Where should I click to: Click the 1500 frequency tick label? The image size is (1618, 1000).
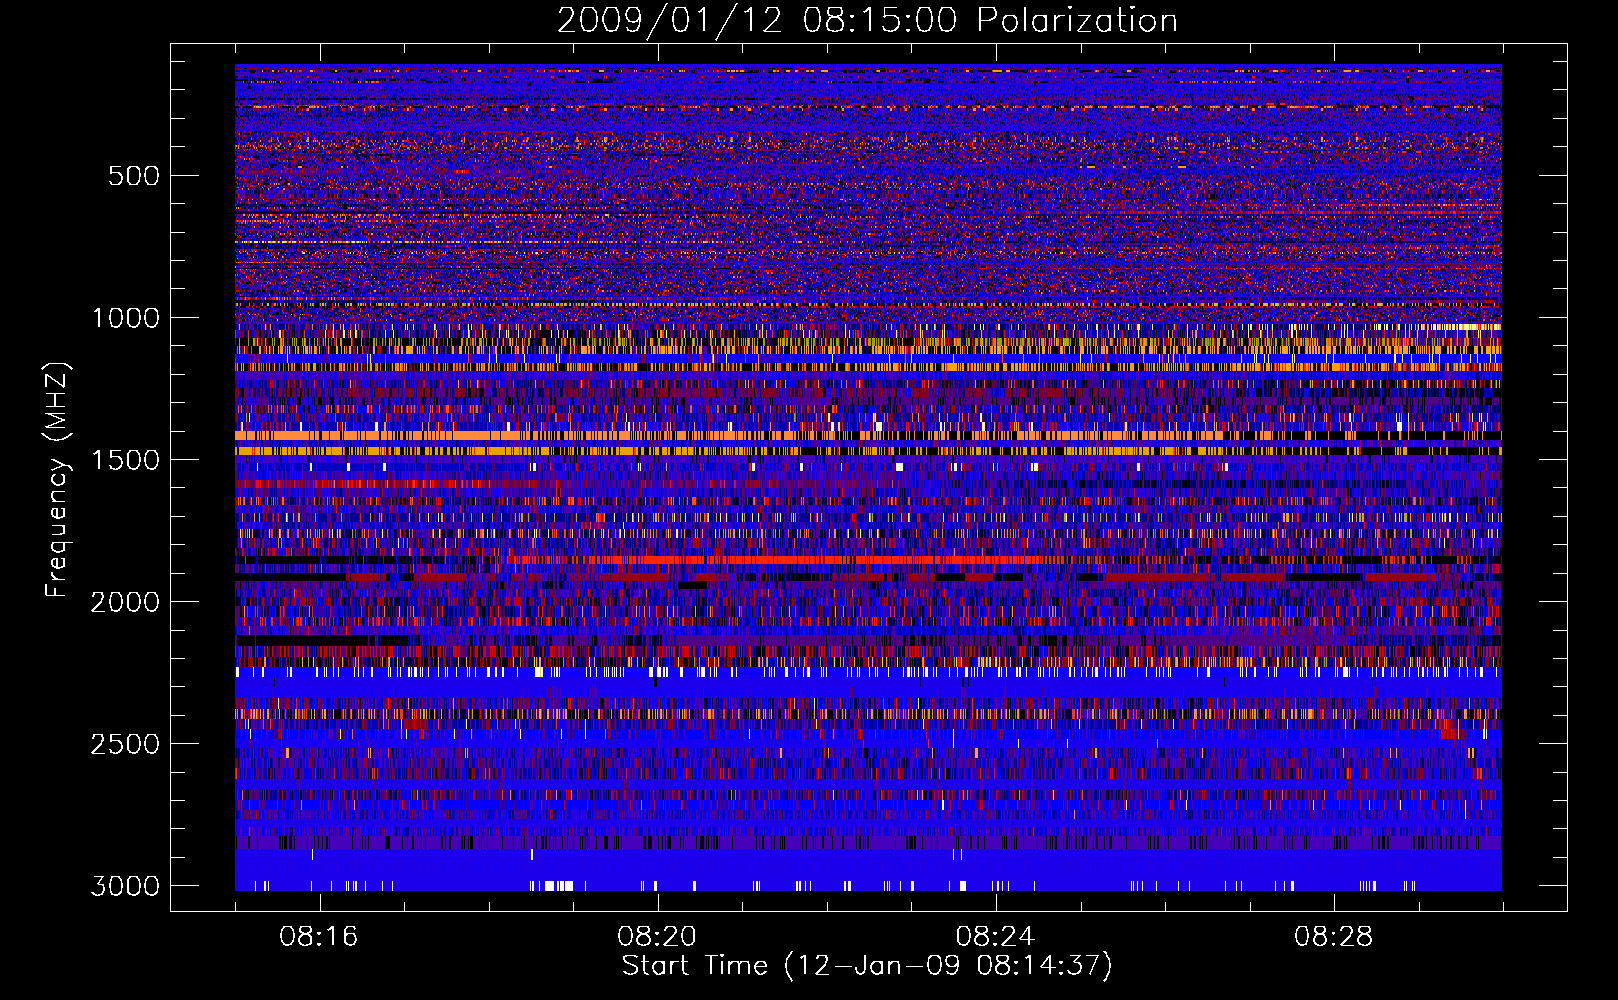coord(125,460)
